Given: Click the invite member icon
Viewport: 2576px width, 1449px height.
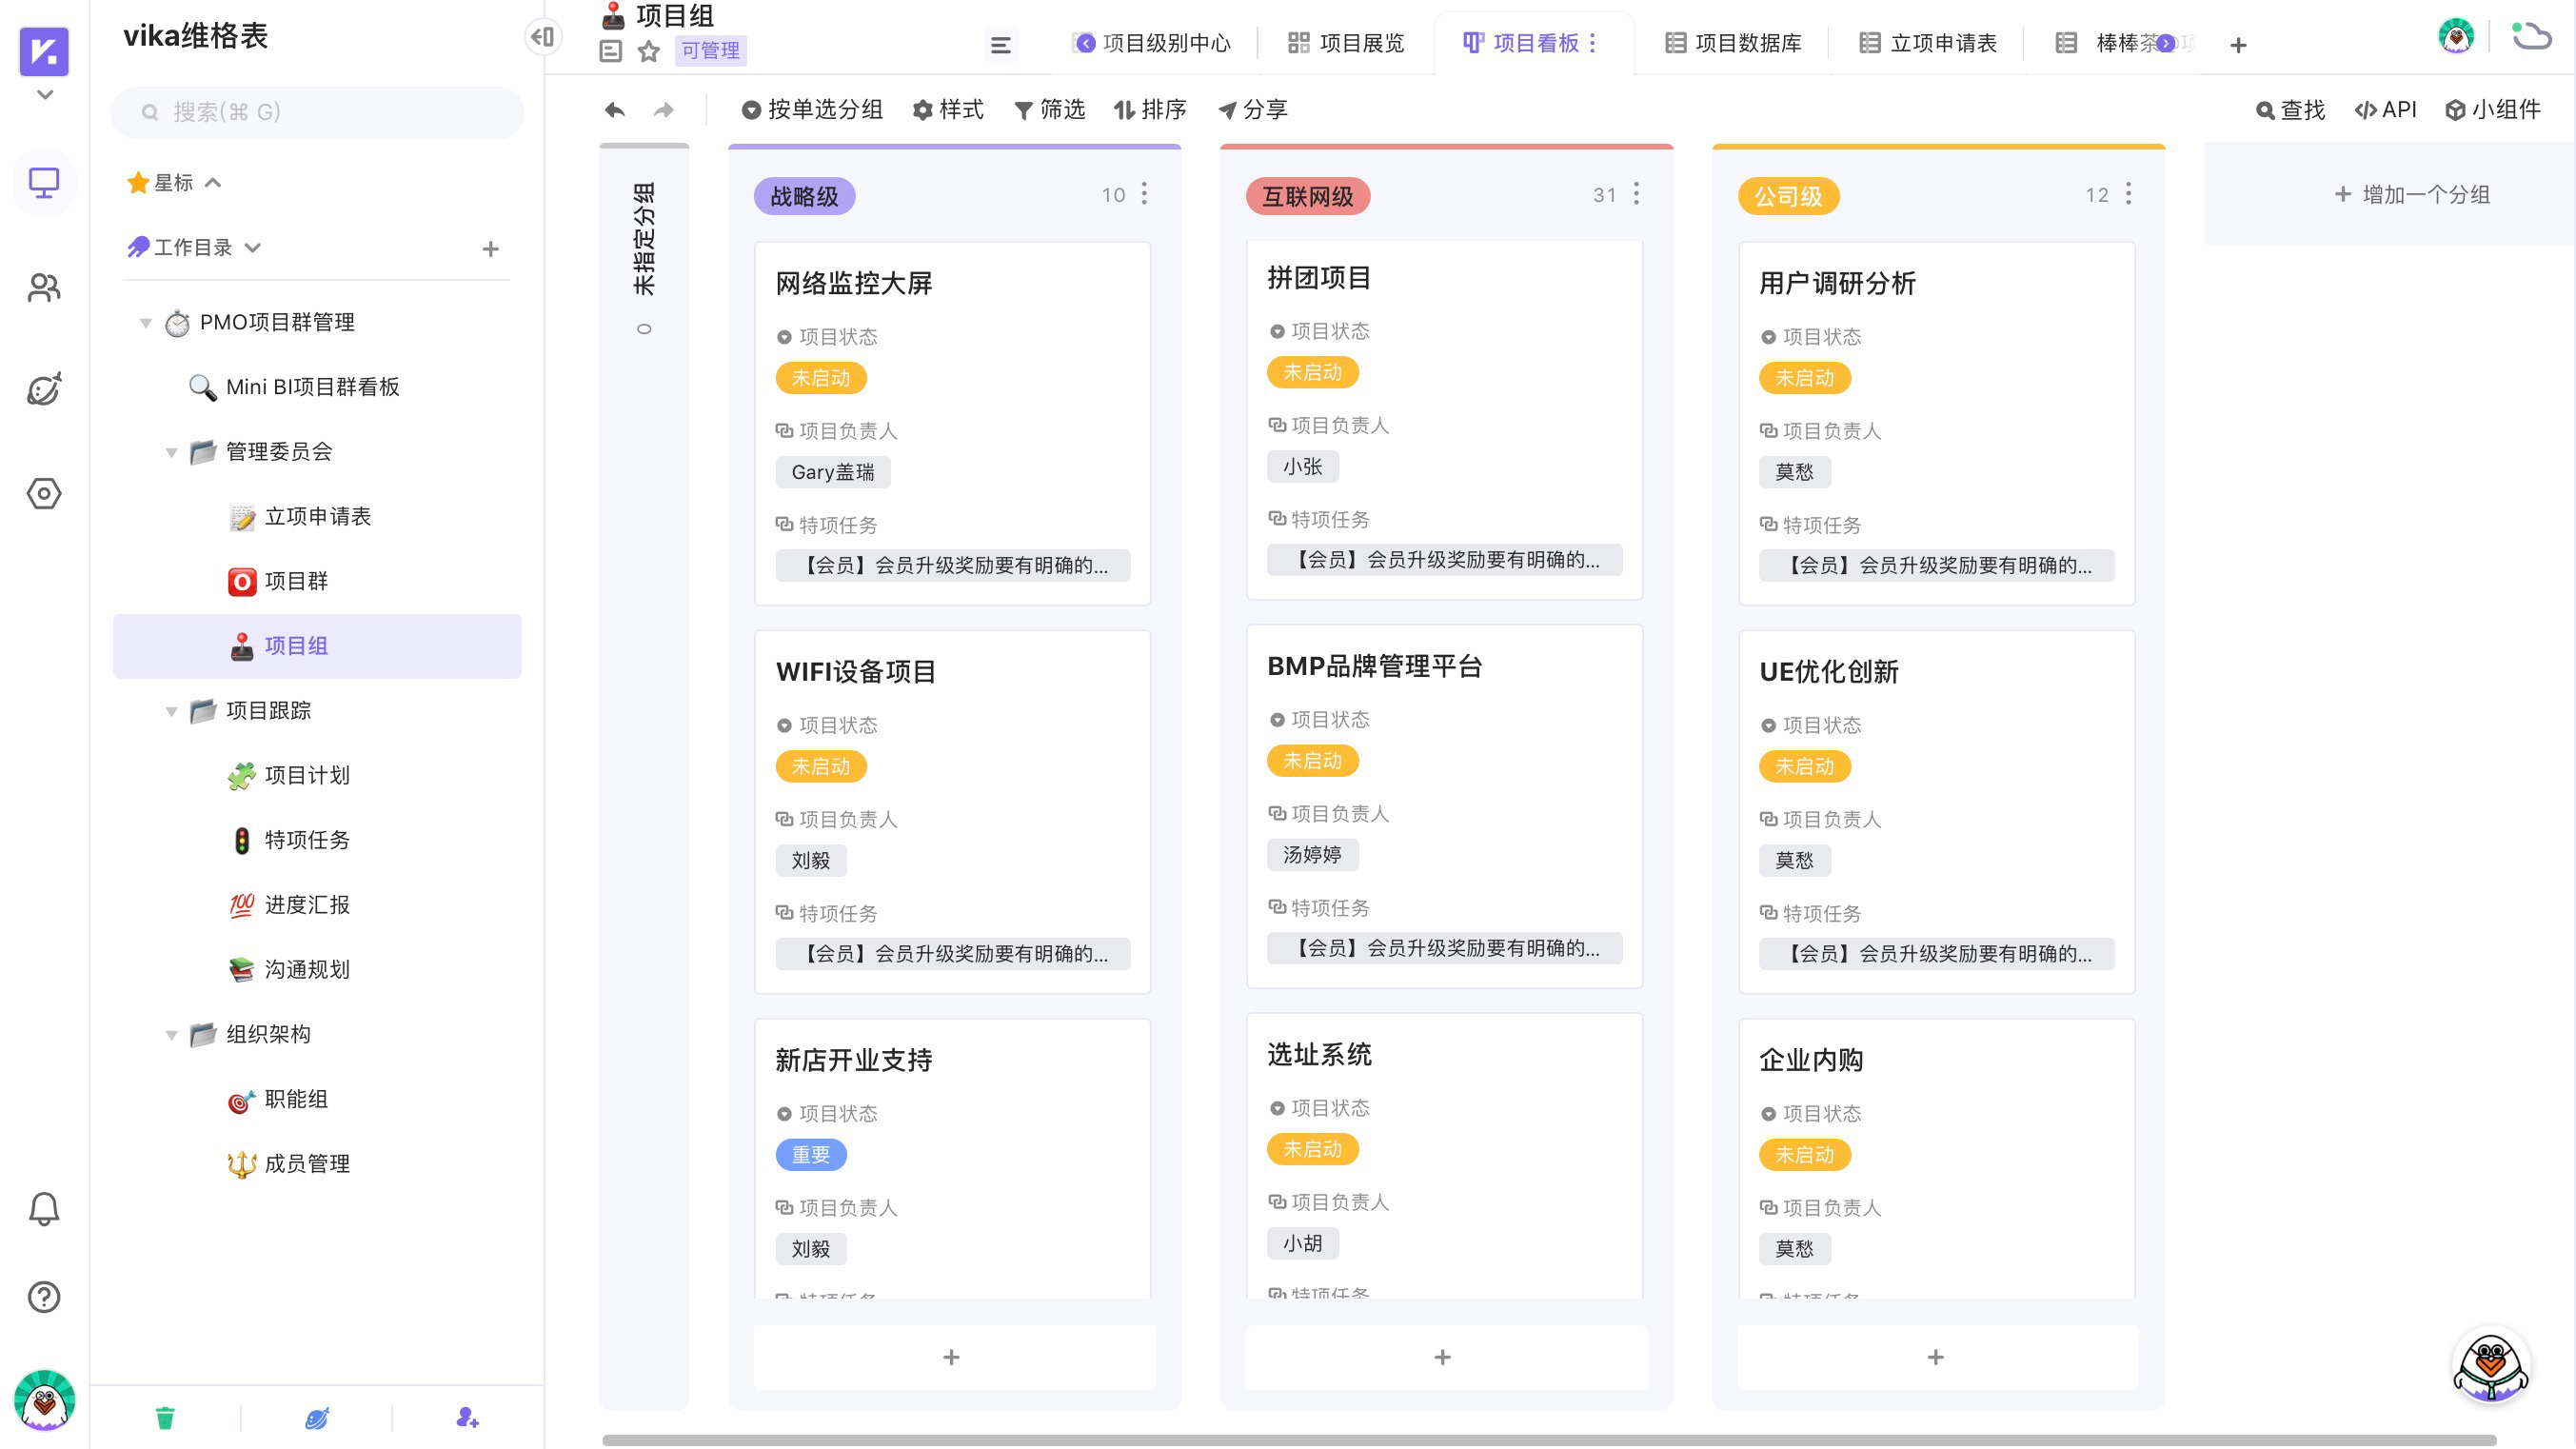Looking at the screenshot, I should 467,1417.
